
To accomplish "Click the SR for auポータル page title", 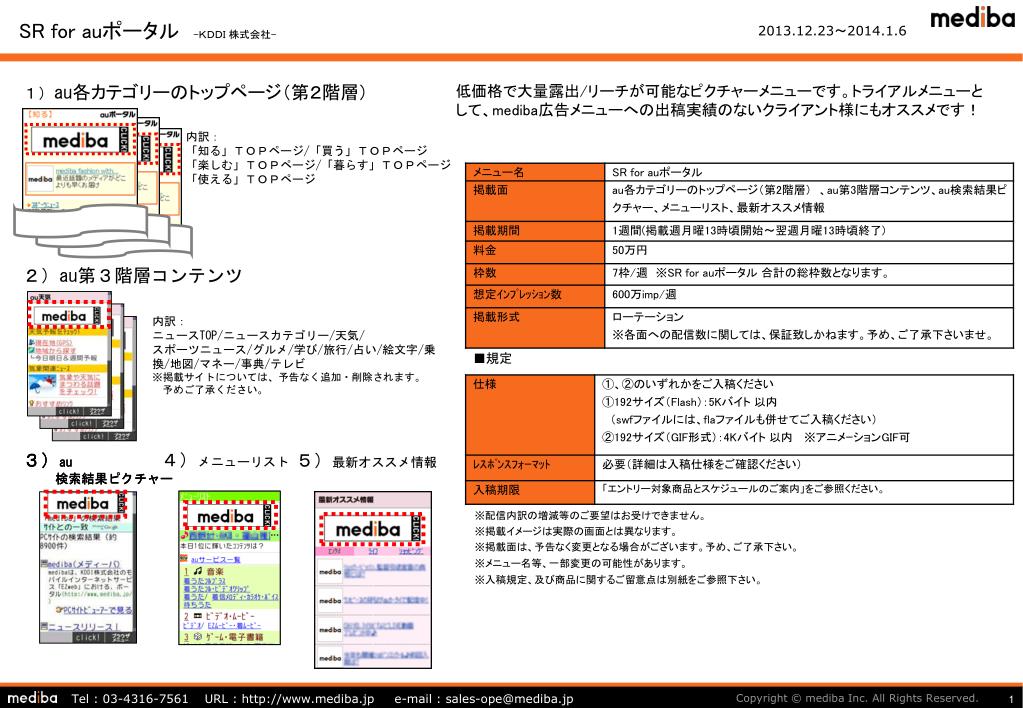I will click(x=99, y=31).
